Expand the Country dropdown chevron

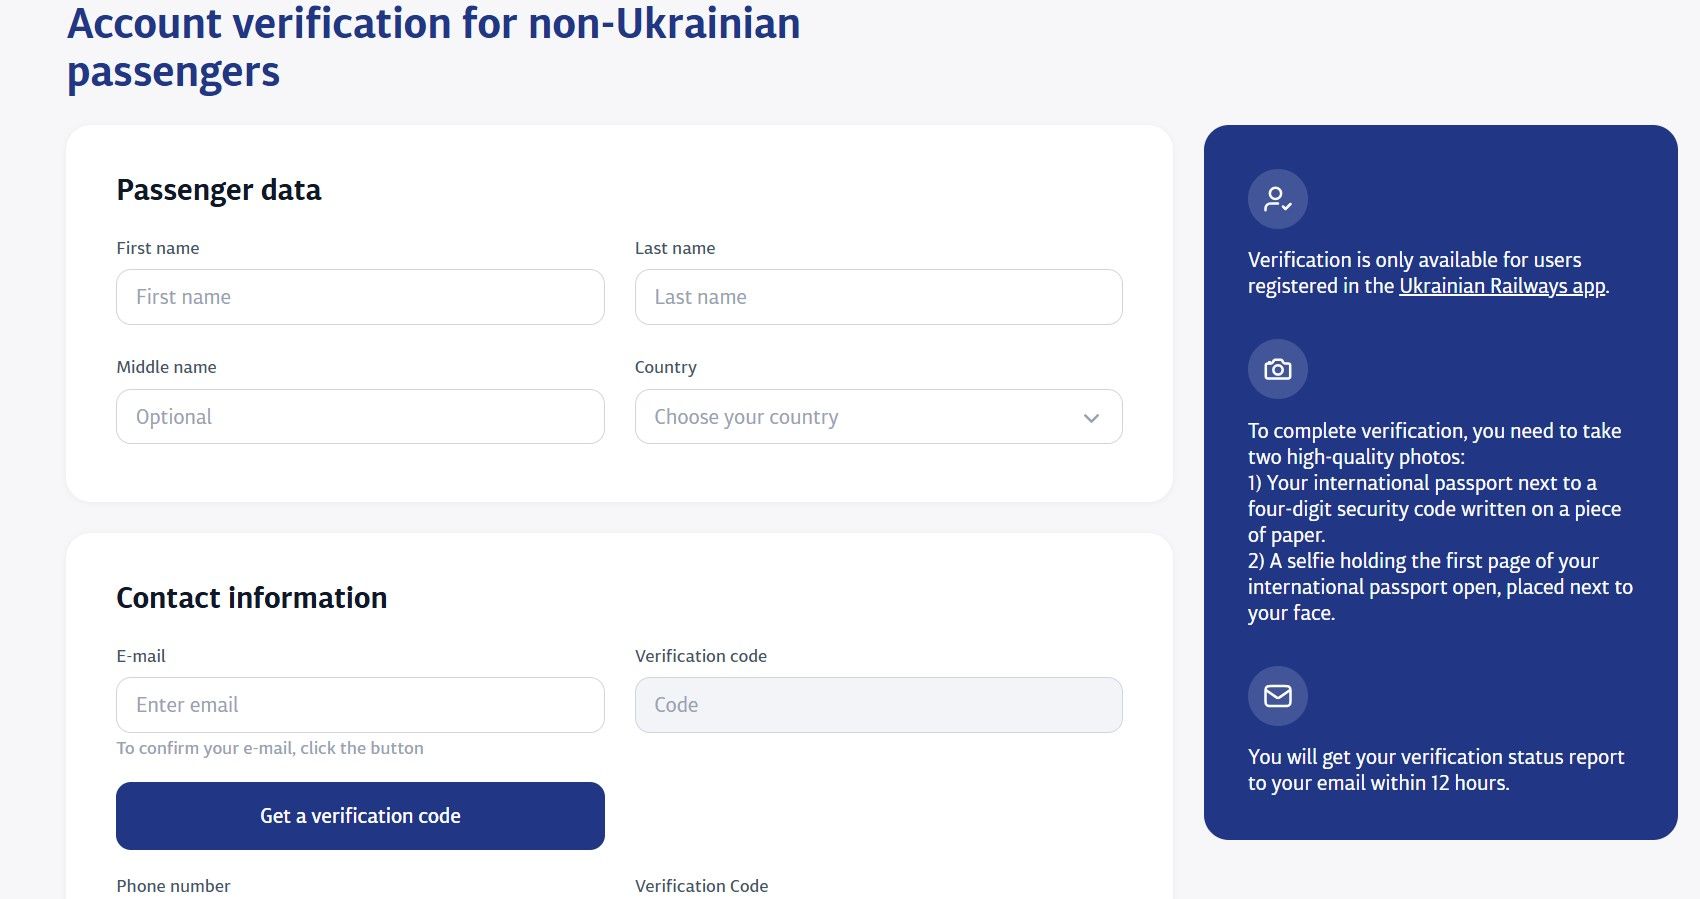pyautogui.click(x=1091, y=417)
